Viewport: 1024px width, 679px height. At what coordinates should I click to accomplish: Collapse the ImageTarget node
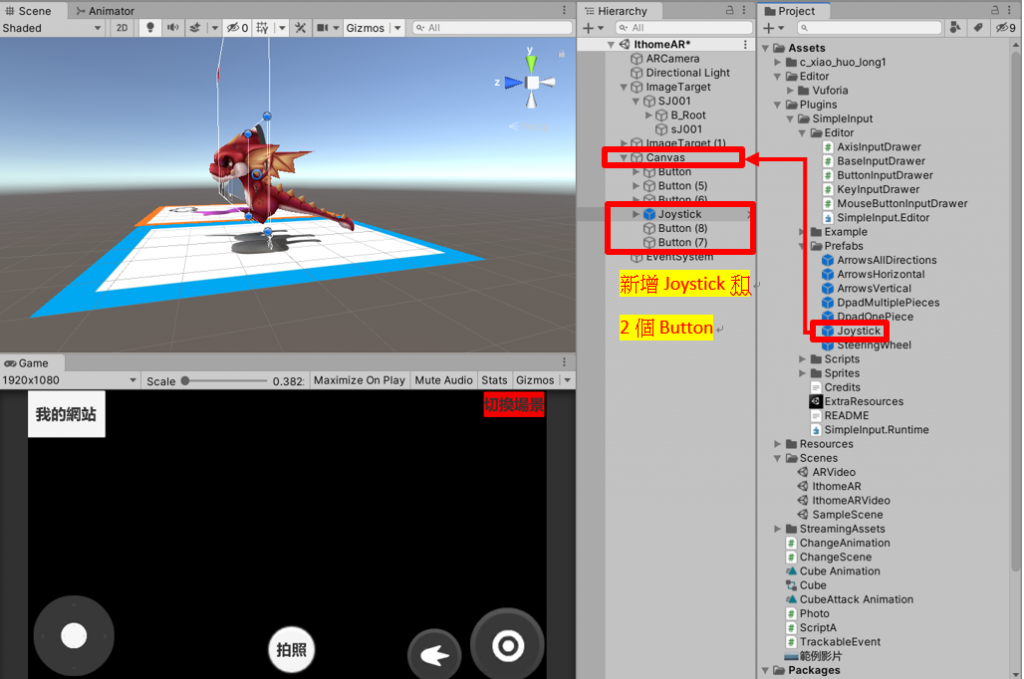(x=624, y=87)
